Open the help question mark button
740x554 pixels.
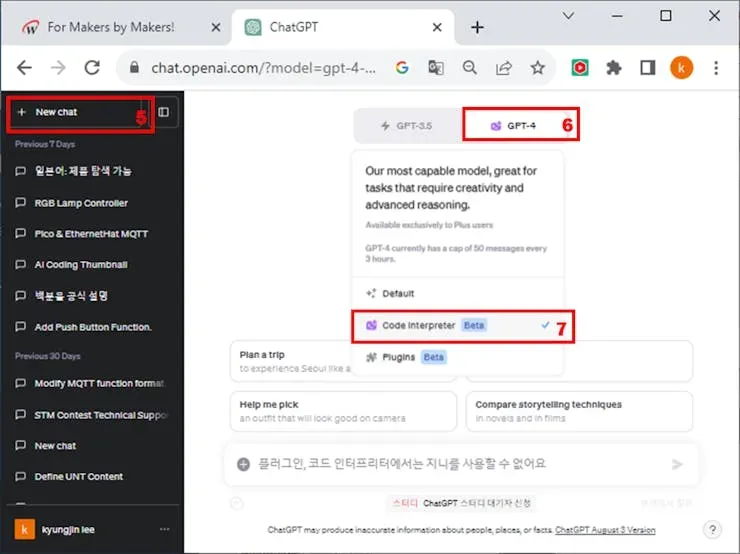tap(713, 529)
